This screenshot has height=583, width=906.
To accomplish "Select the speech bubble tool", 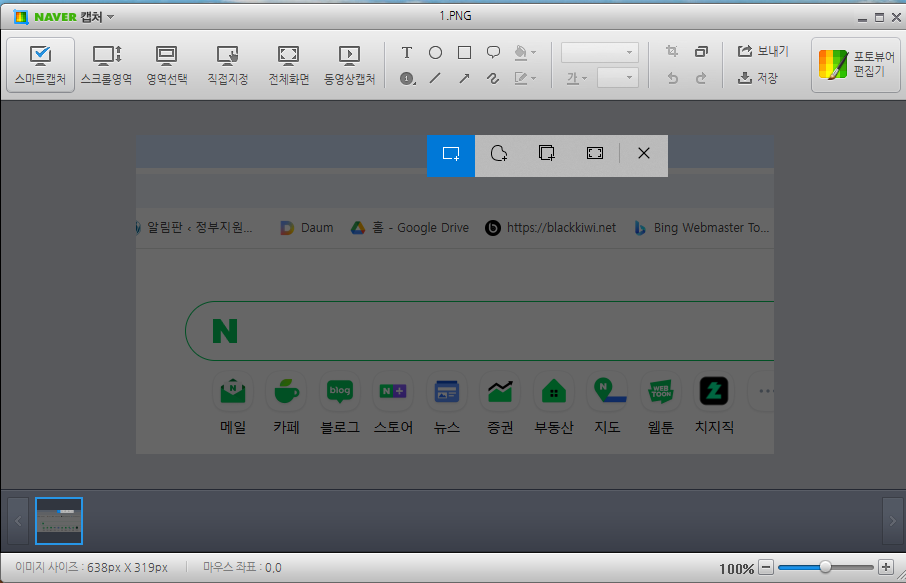I will 493,53.
